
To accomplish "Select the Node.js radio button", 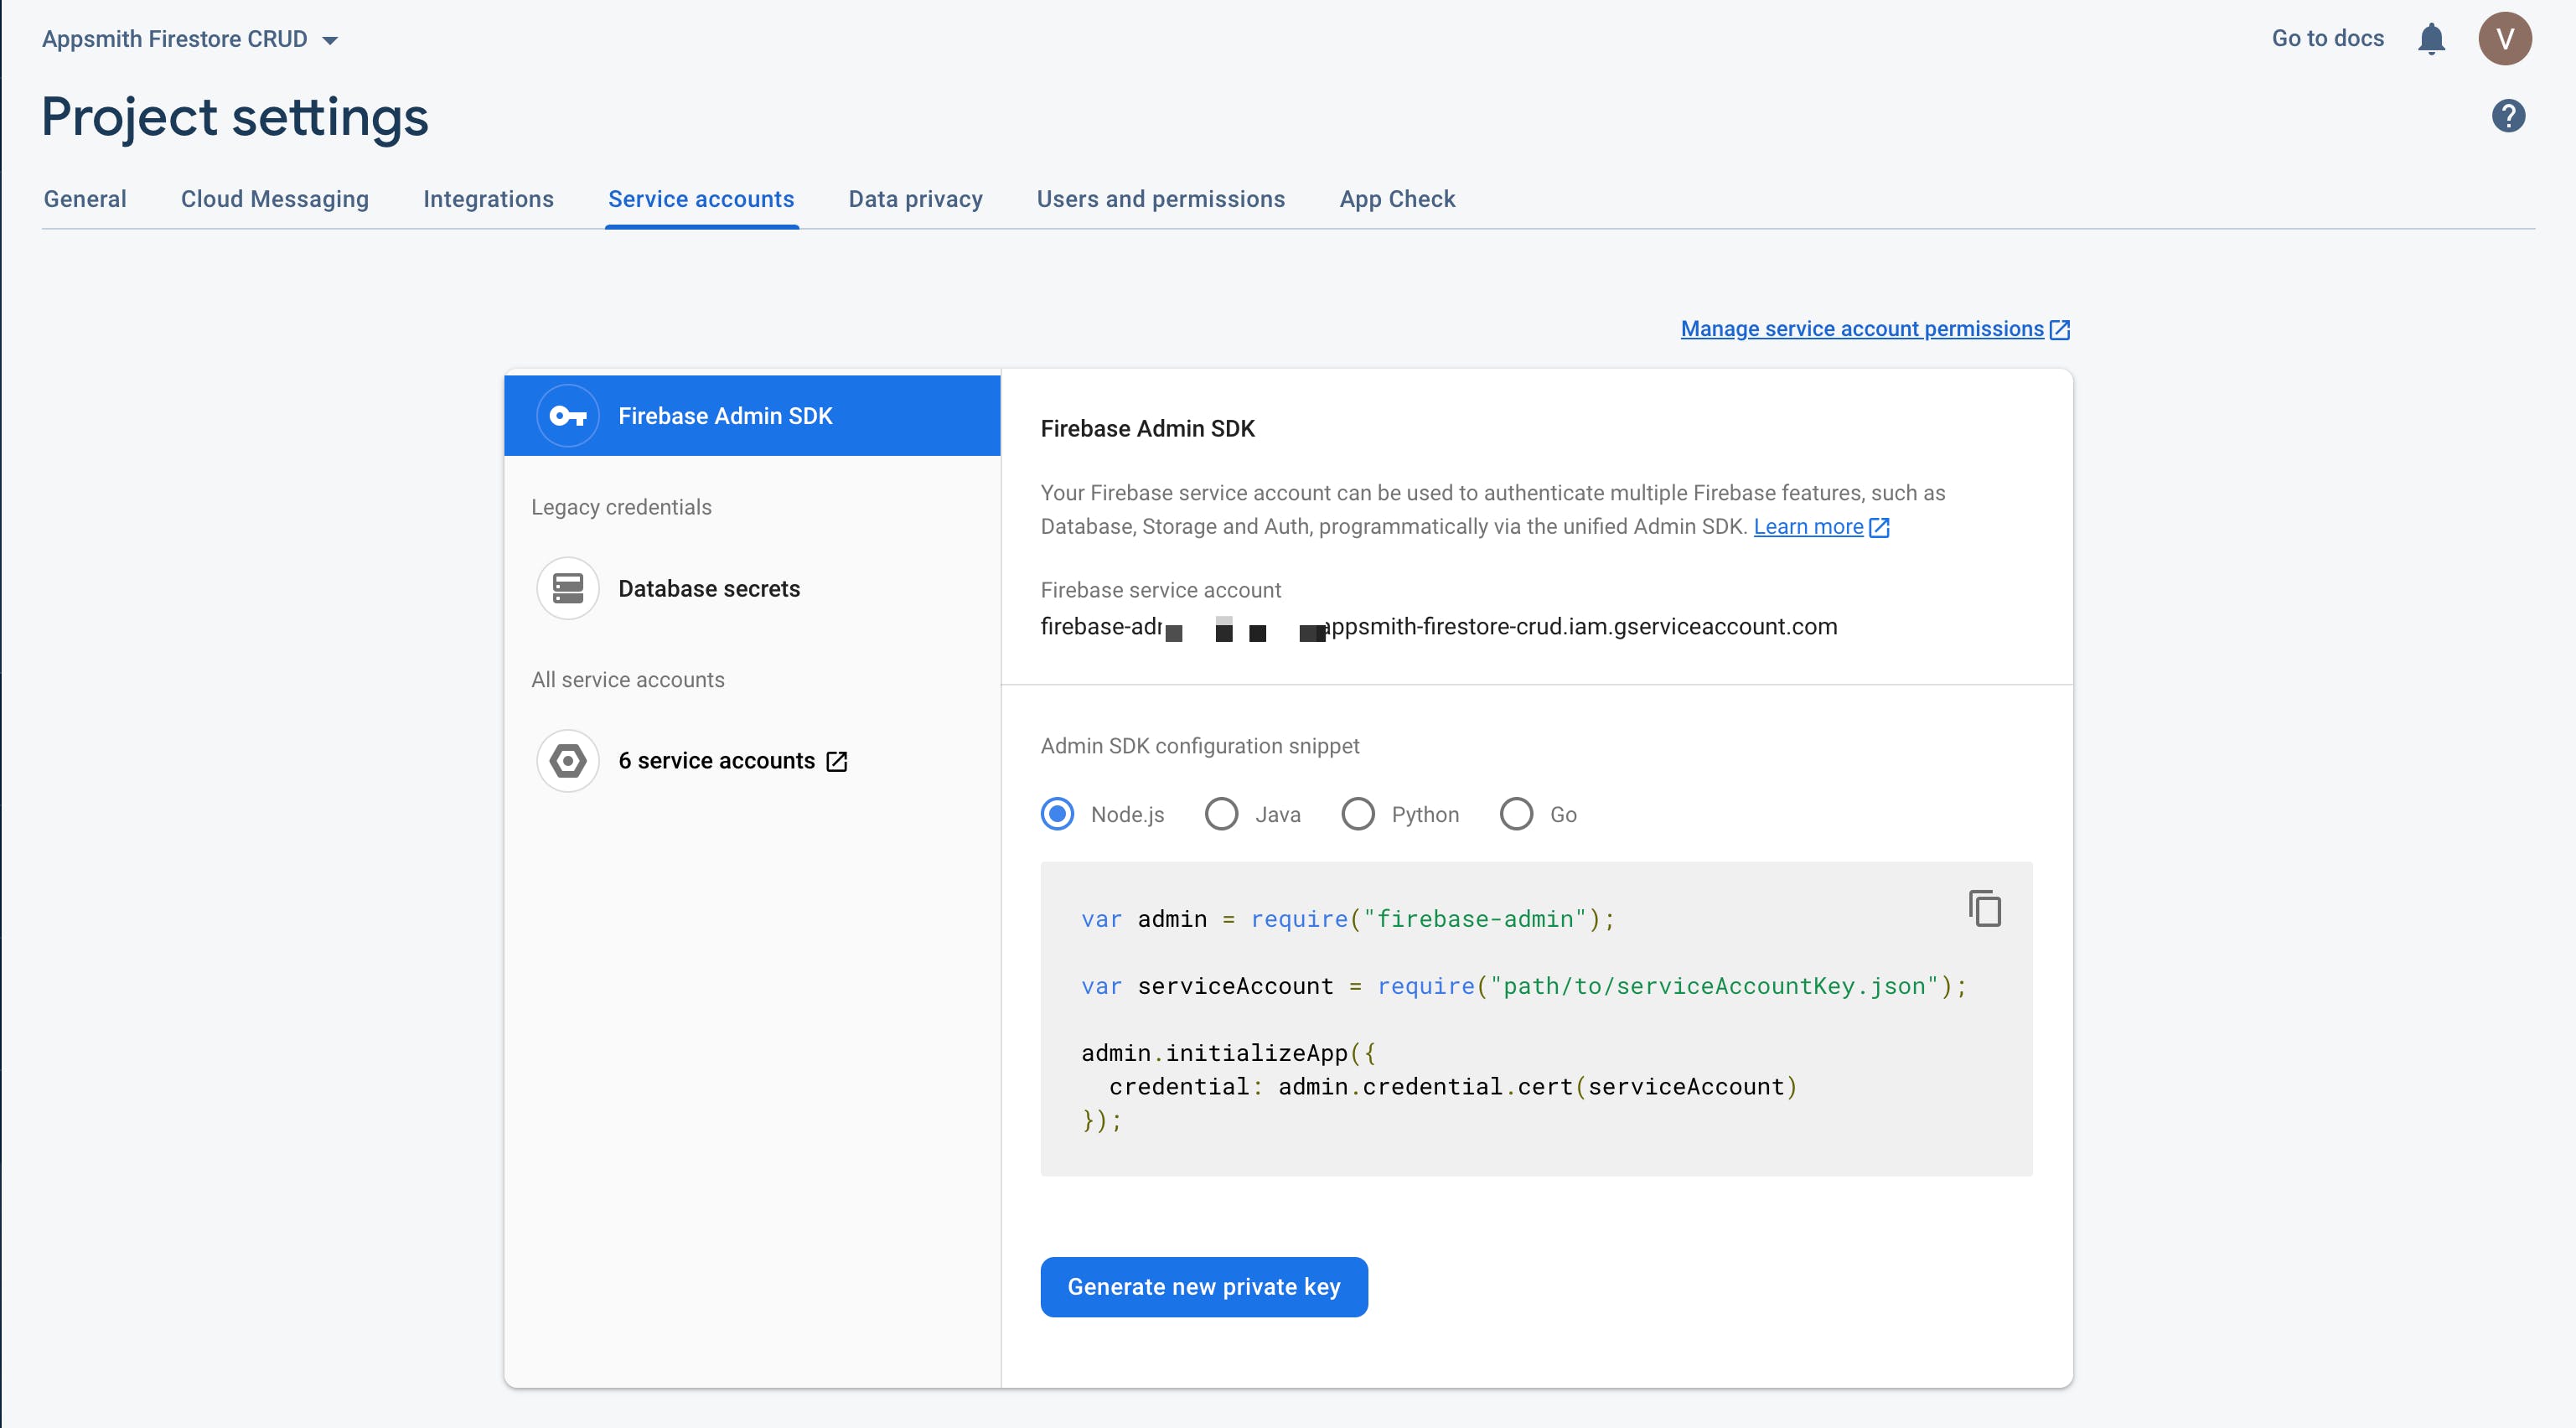I will point(1057,814).
